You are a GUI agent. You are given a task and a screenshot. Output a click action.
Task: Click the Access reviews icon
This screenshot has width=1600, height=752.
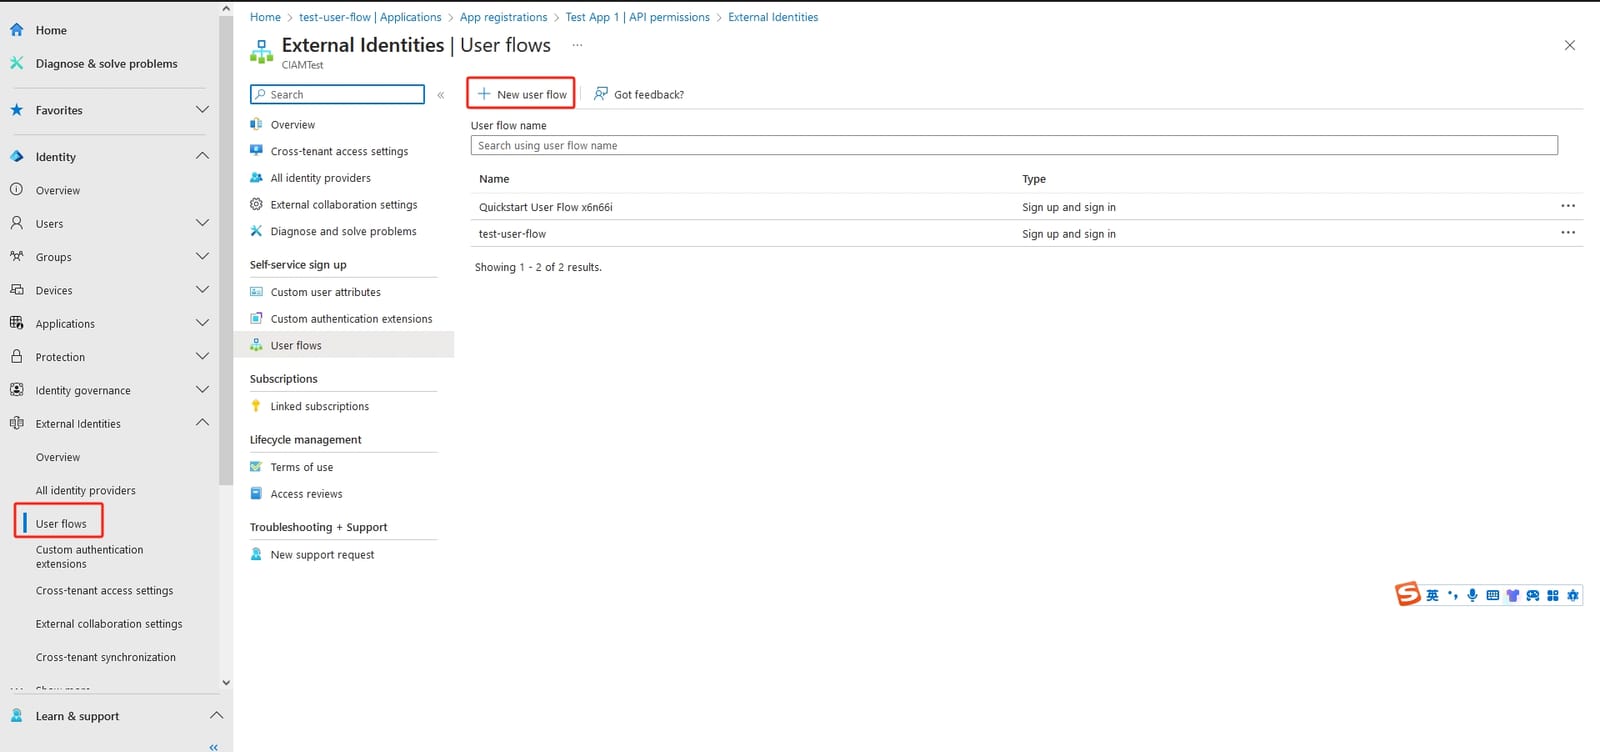click(256, 493)
